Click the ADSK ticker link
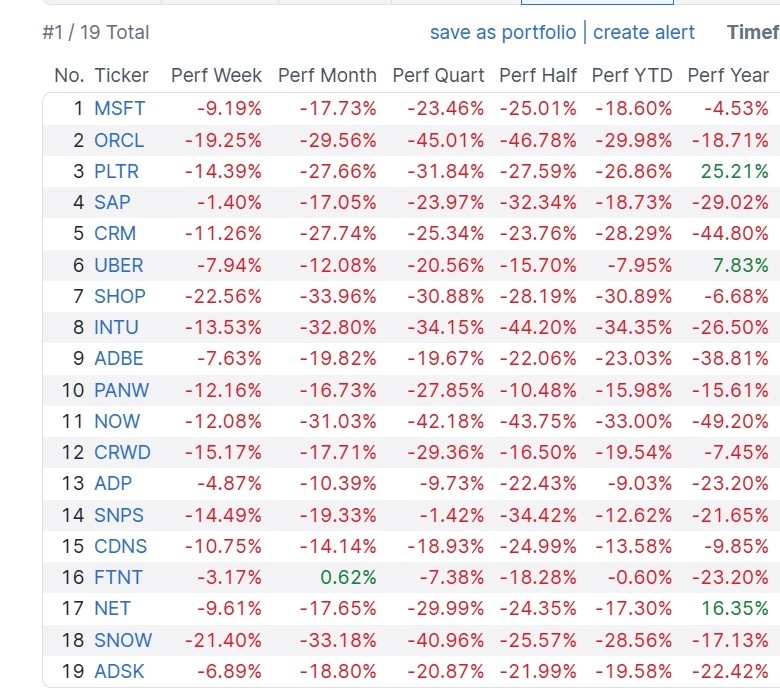 tap(120, 671)
